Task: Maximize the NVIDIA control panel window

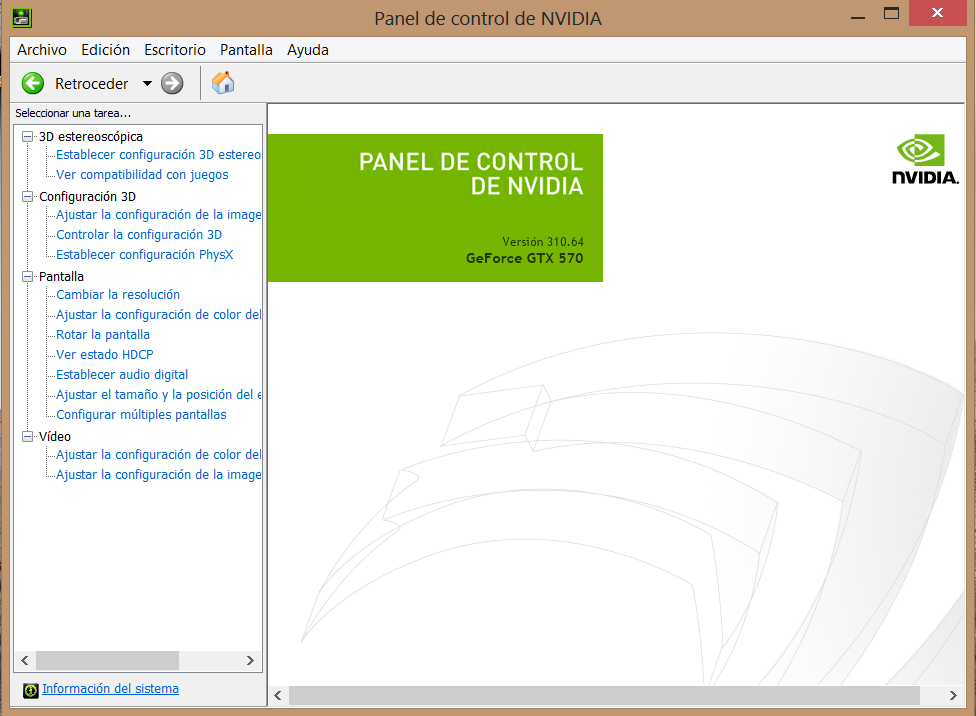Action: tap(891, 13)
